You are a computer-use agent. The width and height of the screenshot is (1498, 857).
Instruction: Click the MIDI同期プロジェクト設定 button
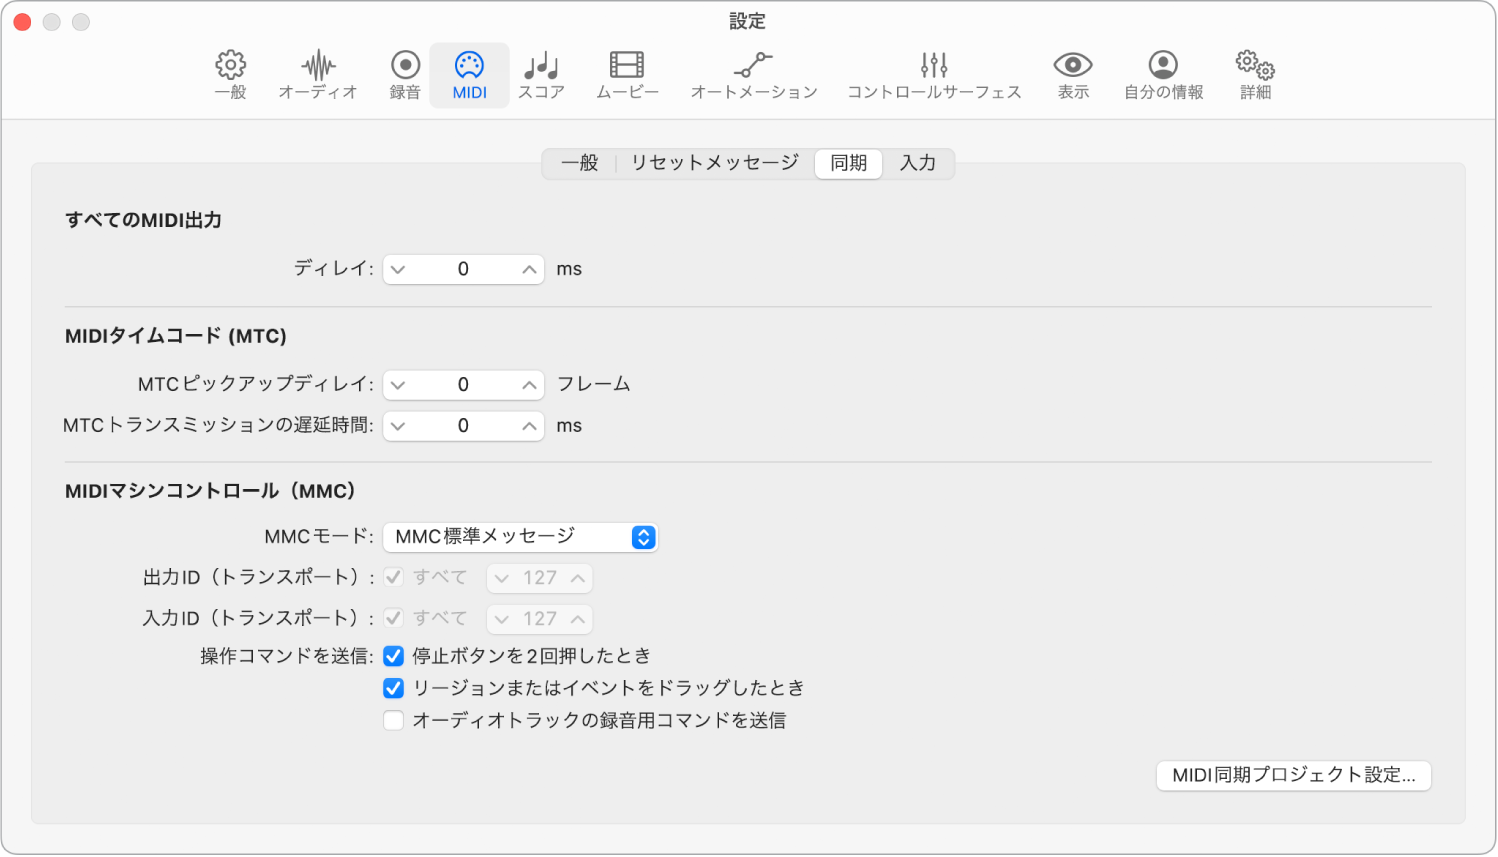pyautogui.click(x=1292, y=775)
